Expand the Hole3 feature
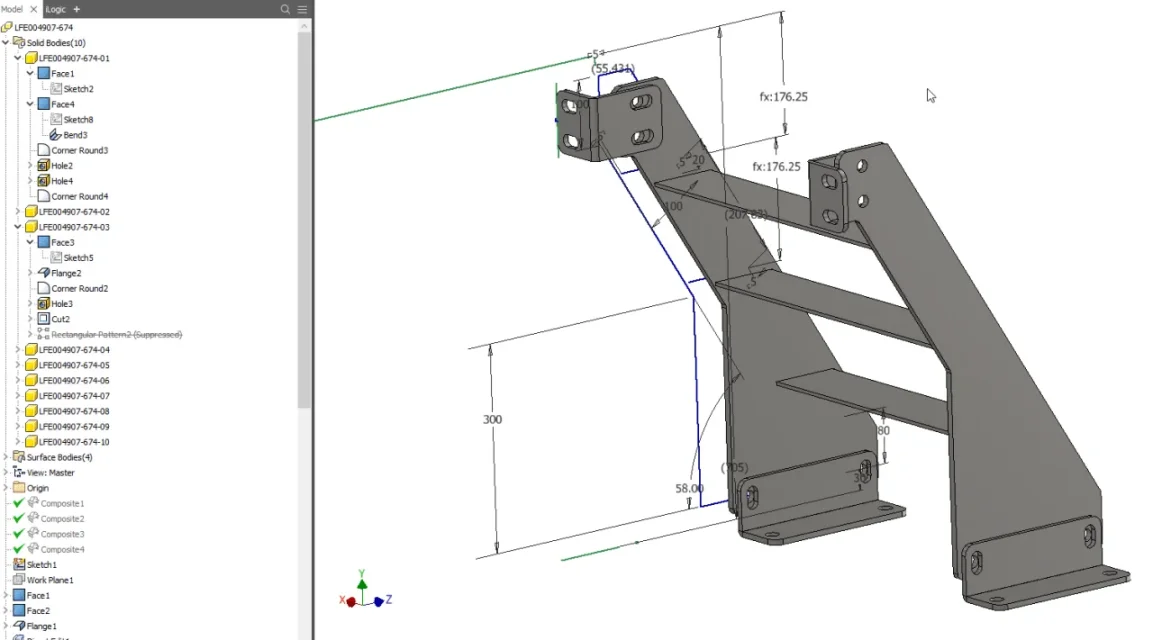The height and width of the screenshot is (640, 1171). [x=30, y=304]
